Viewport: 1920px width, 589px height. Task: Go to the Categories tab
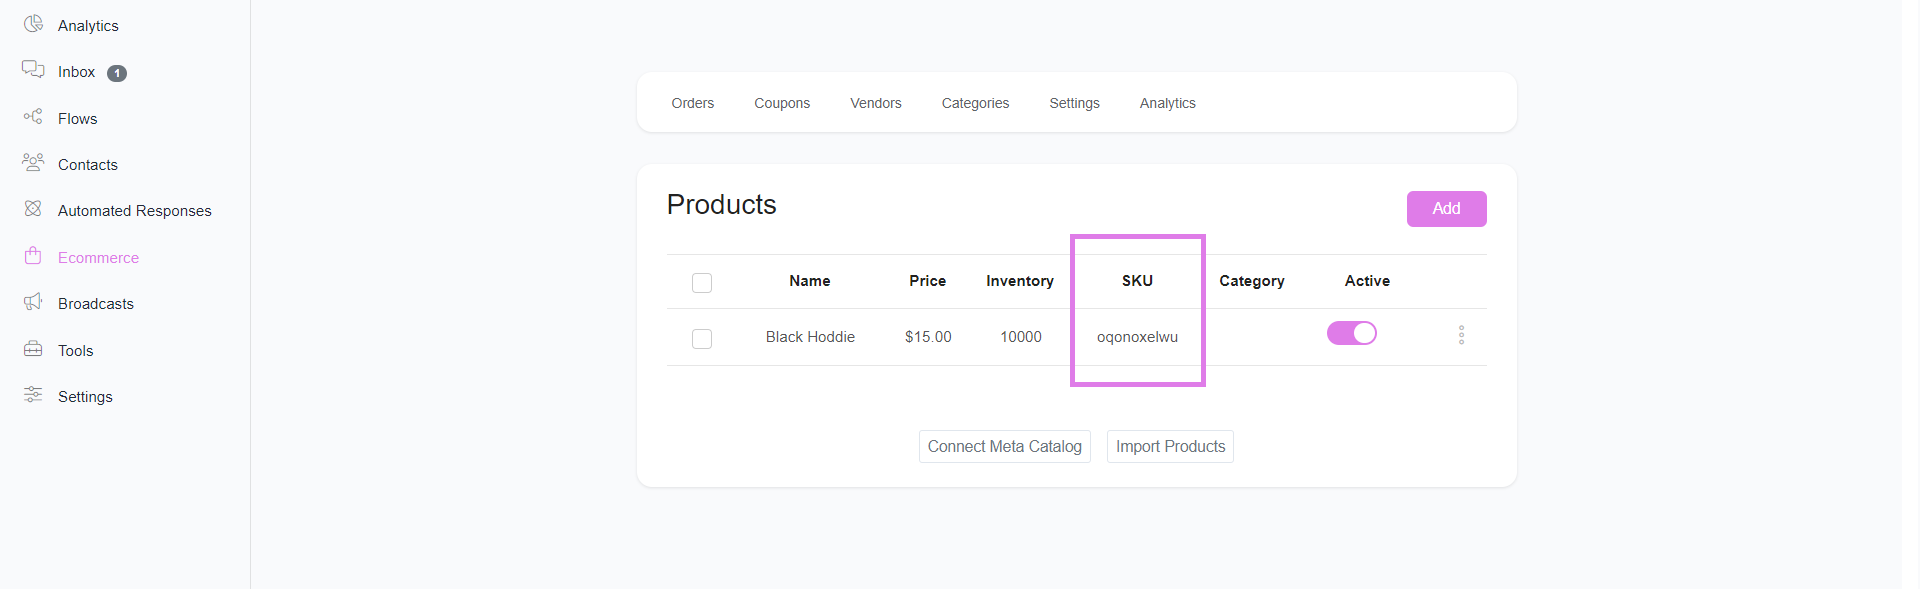coord(975,103)
